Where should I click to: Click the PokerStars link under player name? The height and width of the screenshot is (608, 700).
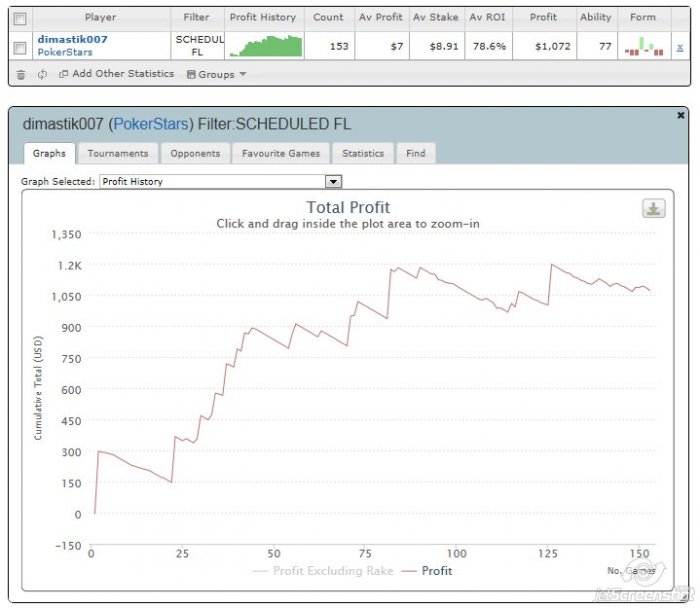tap(65, 52)
